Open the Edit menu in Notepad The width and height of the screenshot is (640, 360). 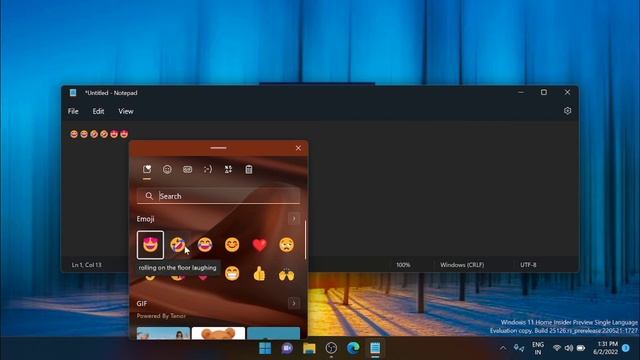98,111
